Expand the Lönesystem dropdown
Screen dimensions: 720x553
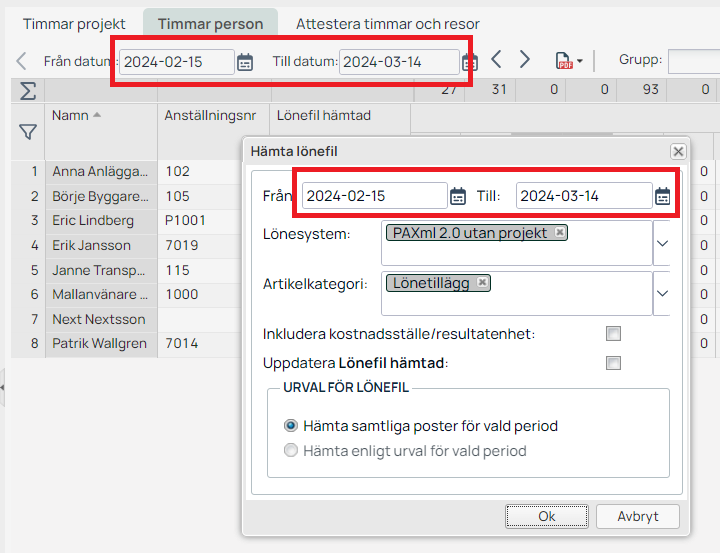click(x=662, y=243)
